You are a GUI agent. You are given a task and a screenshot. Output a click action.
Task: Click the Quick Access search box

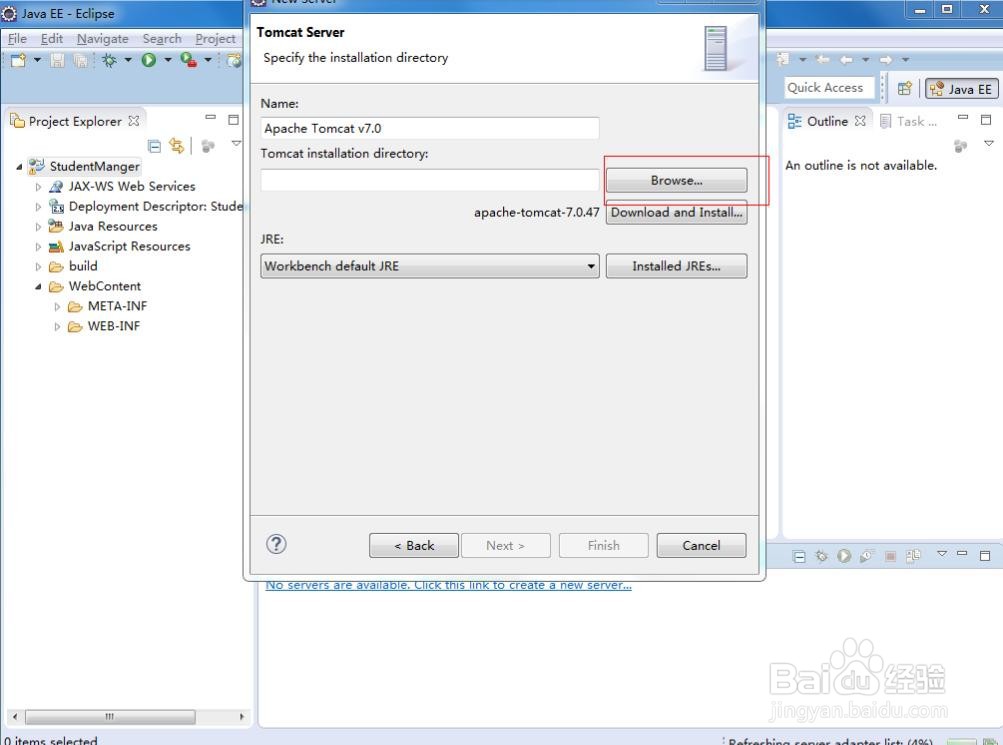(x=829, y=88)
